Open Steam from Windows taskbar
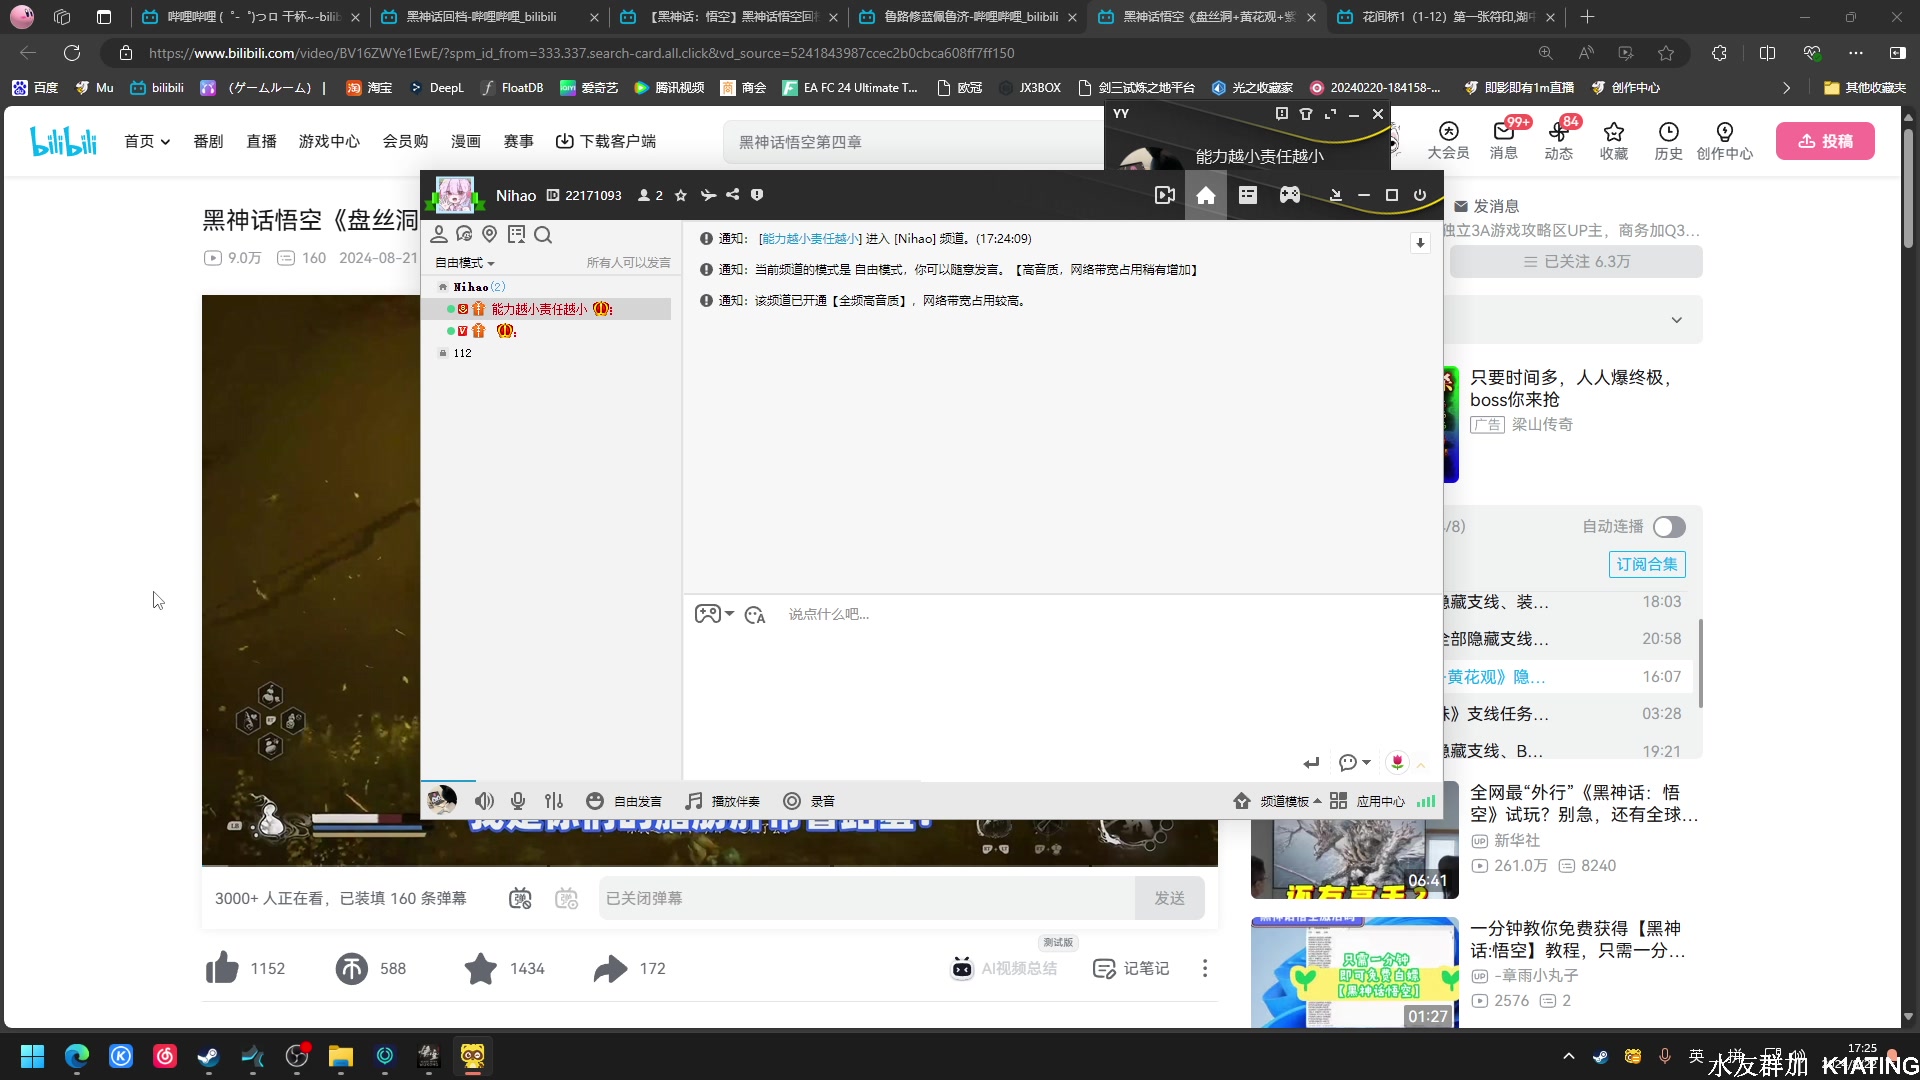This screenshot has width=1920, height=1080. pyautogui.click(x=209, y=1056)
